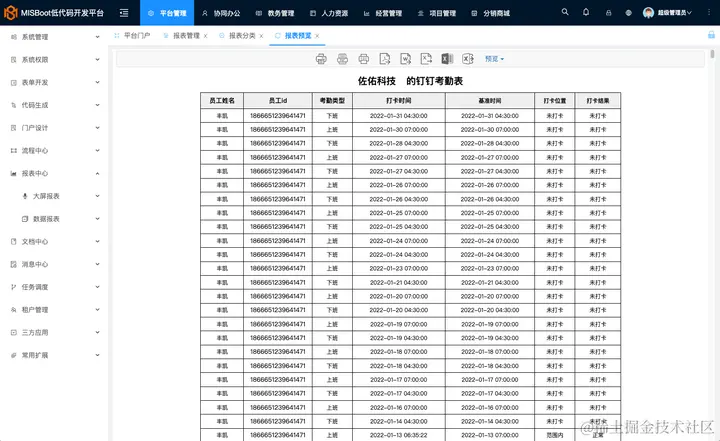Expand 数据报表 submenu

tap(55, 219)
